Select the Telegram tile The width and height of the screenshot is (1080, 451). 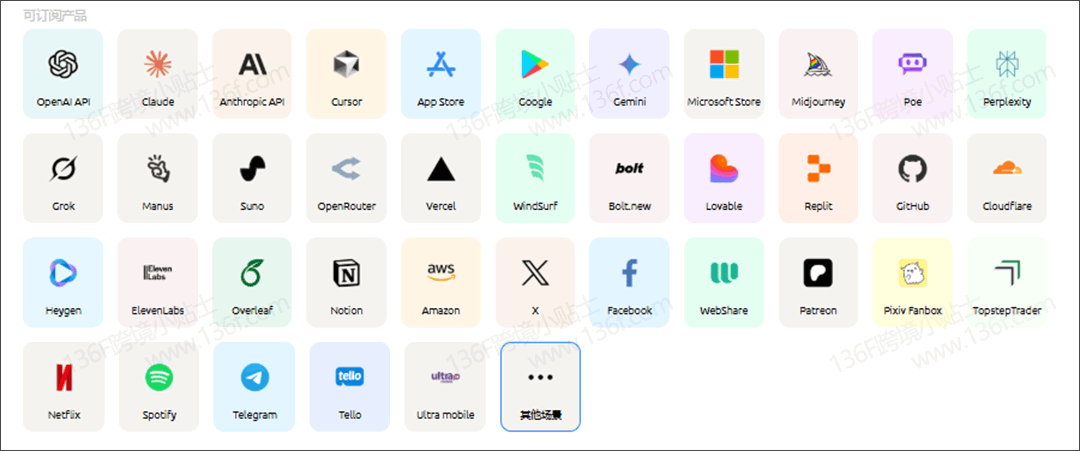254,387
